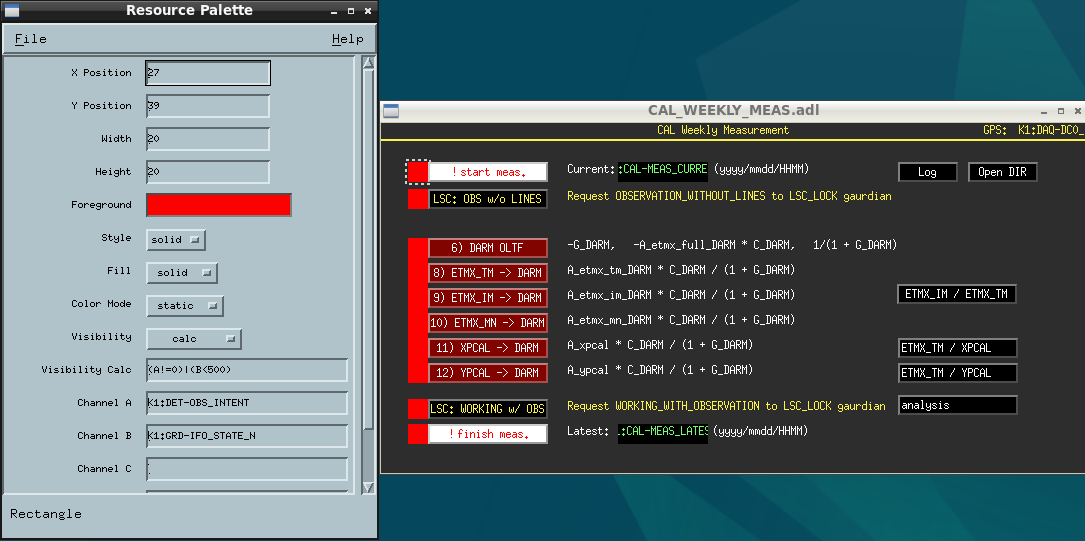This screenshot has width=1085, height=541.
Task: Select the red rectangle beside LSC: WORKING w/ OBS
Action: pyautogui.click(x=418, y=409)
